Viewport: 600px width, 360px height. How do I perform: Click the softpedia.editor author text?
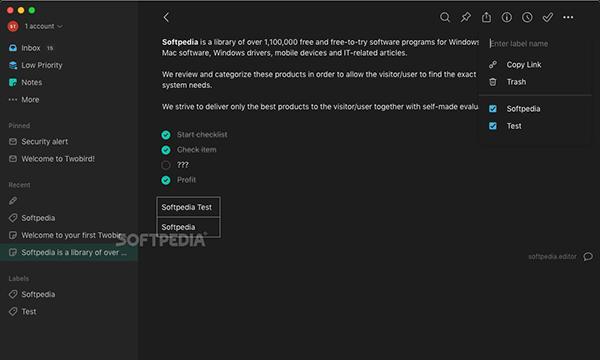tap(552, 256)
